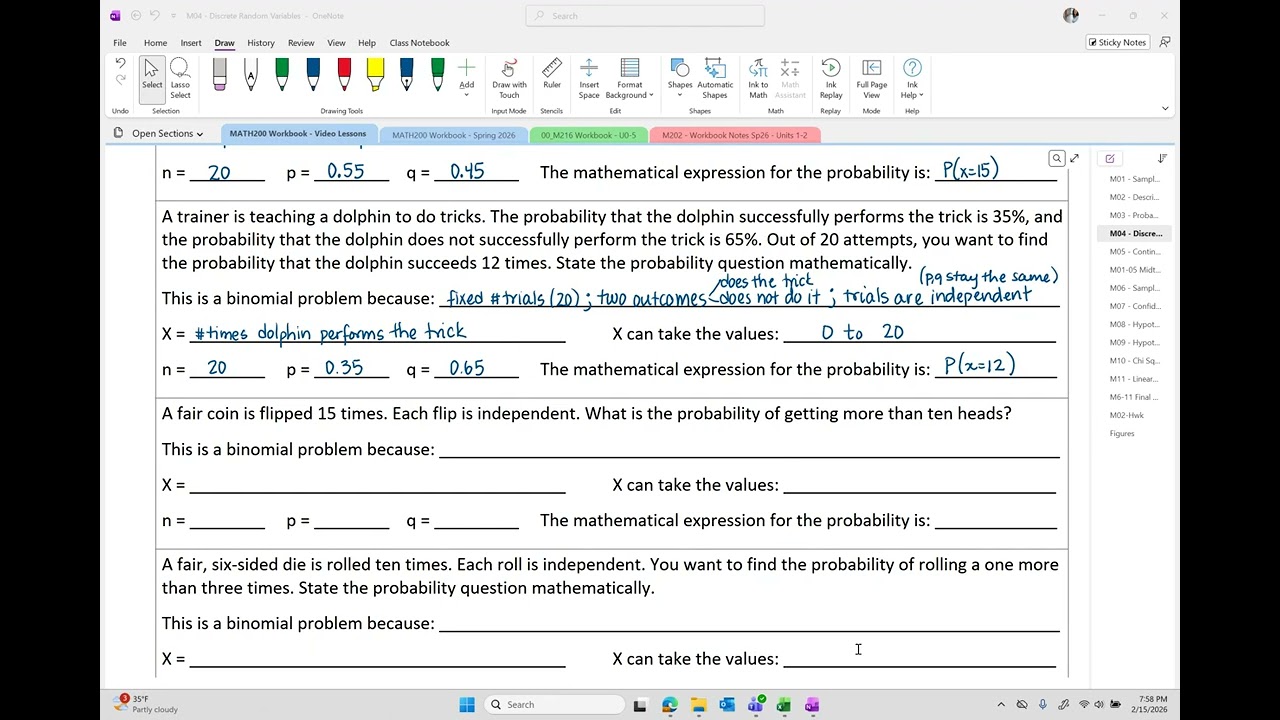Open the Review ribbon tab

click(x=301, y=43)
